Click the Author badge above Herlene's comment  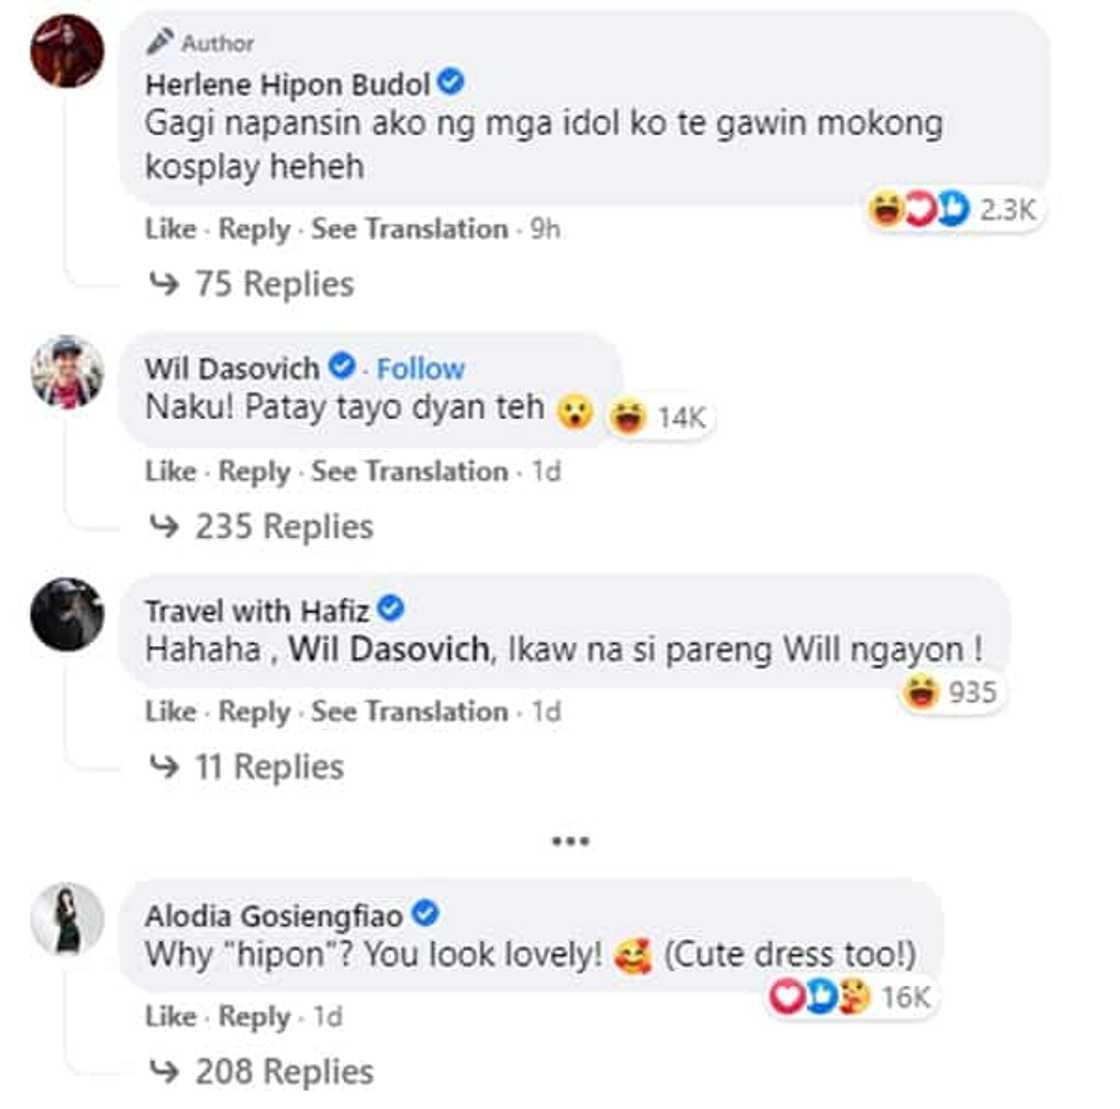click(x=200, y=42)
